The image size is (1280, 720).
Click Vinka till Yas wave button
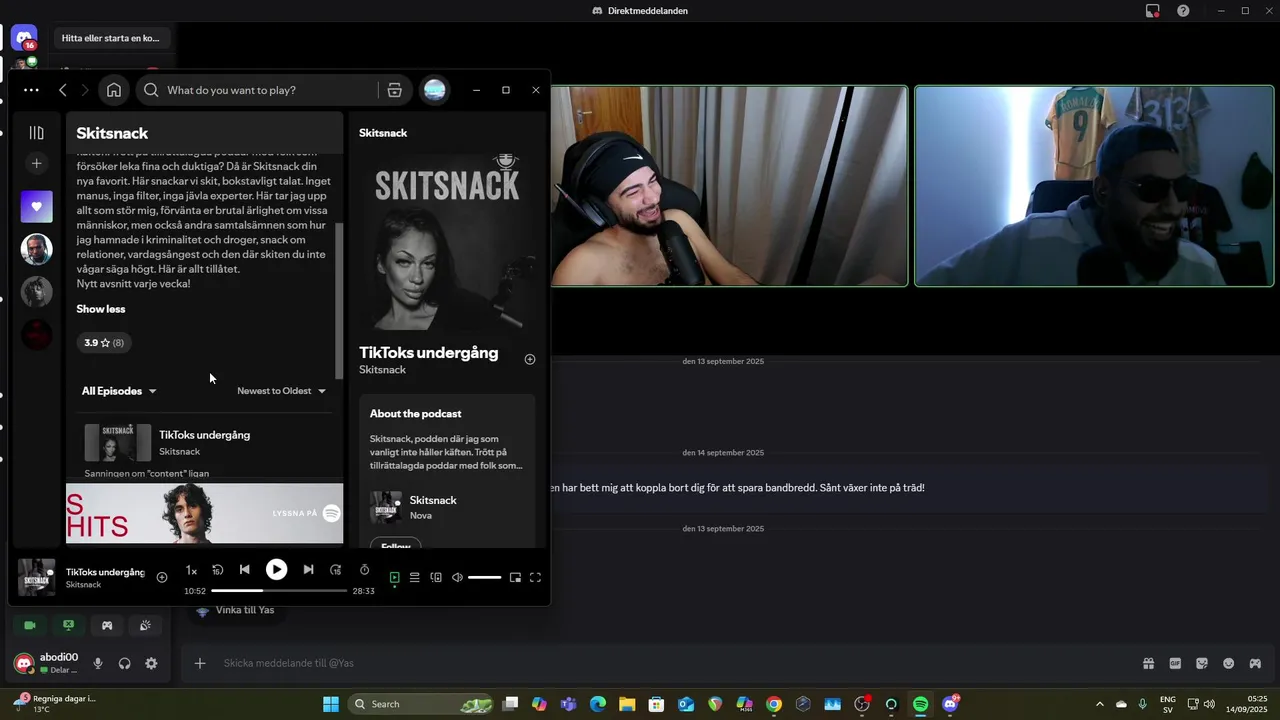coord(236,610)
